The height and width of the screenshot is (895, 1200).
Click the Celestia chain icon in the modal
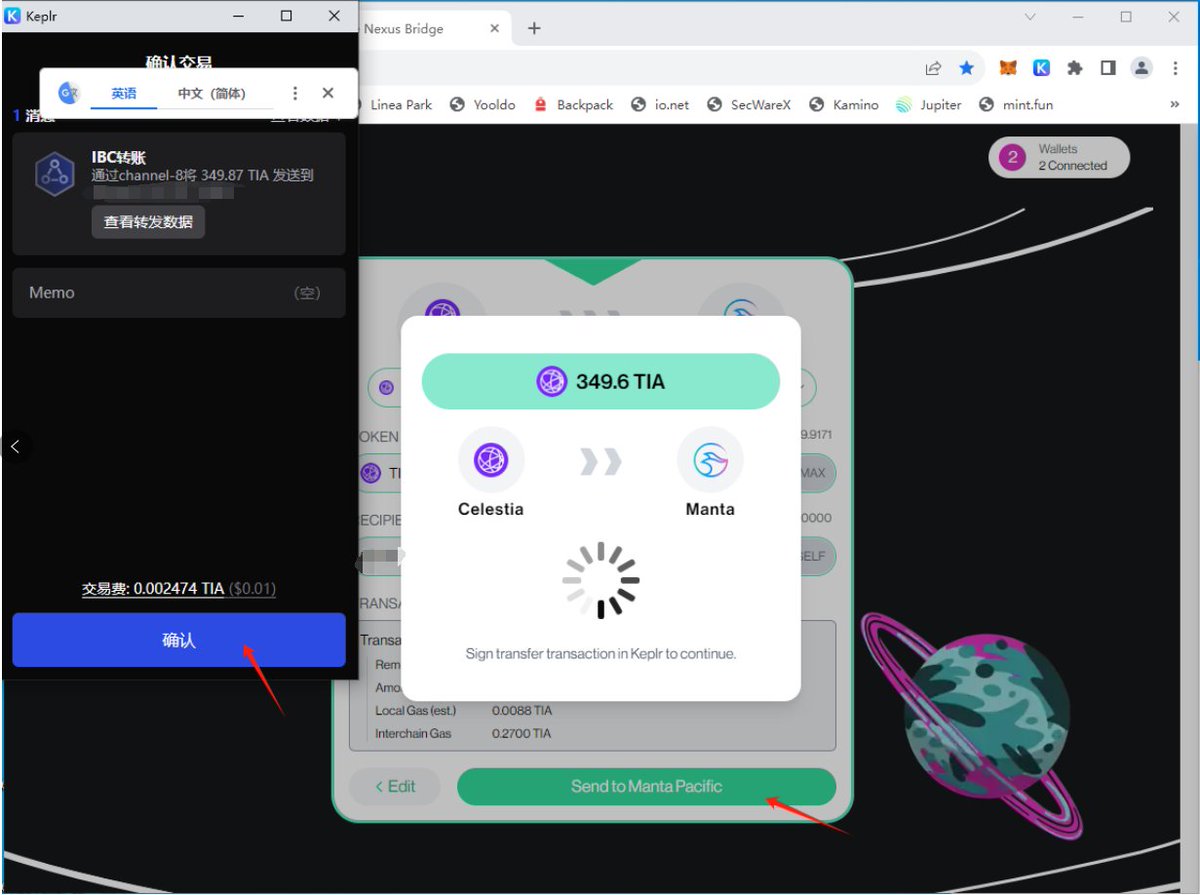[x=491, y=460]
